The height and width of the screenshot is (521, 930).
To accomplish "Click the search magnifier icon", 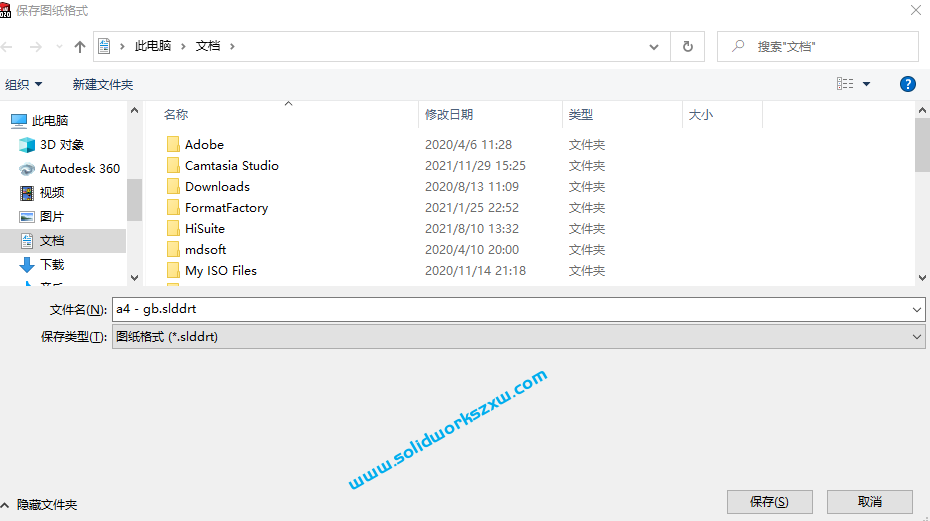I will point(738,46).
